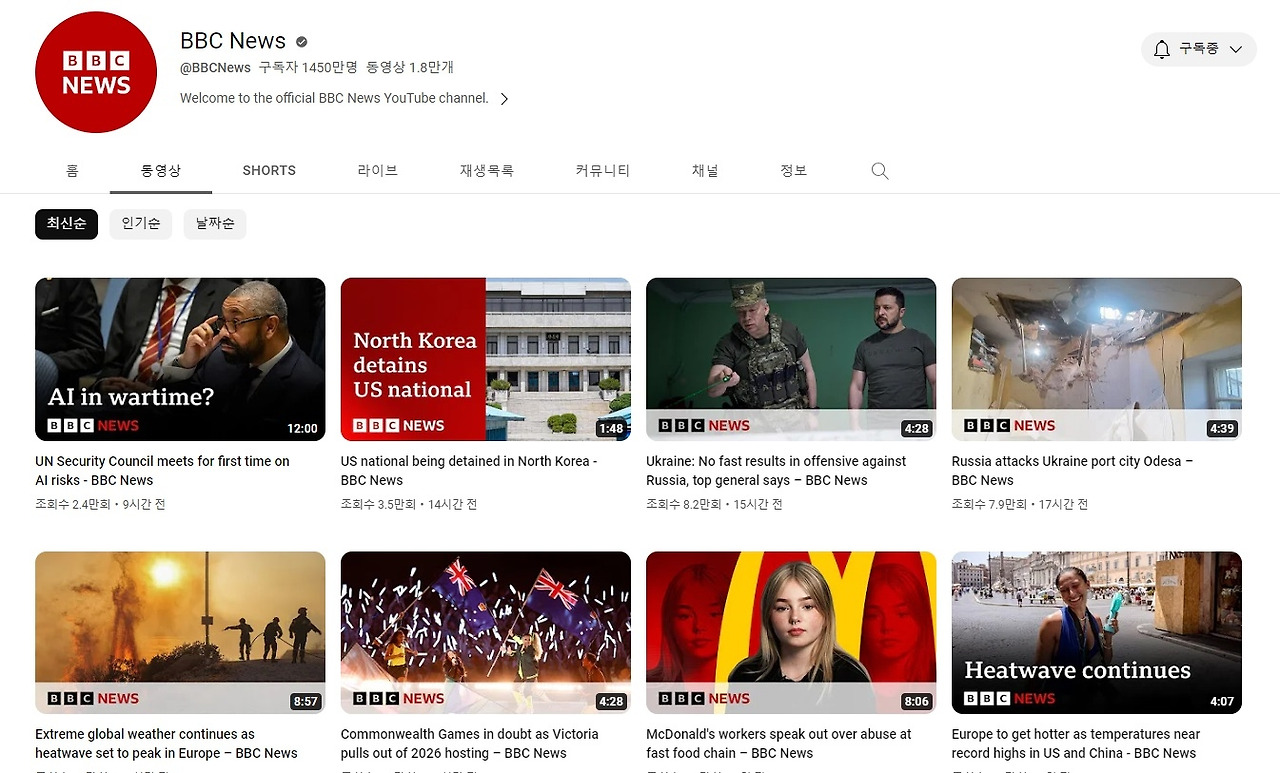The width and height of the screenshot is (1280, 773).
Task: Open the 재생목록 tab
Action: coord(487,171)
